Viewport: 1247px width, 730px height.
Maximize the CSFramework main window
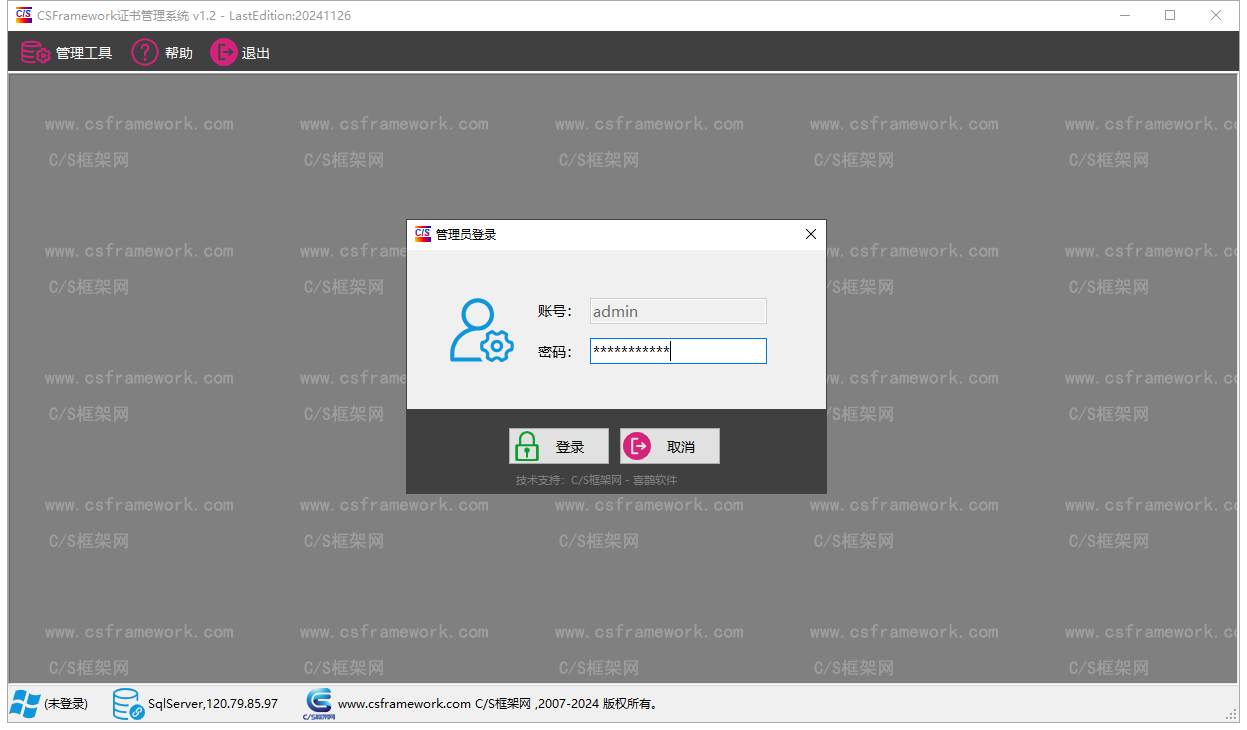click(x=1170, y=15)
